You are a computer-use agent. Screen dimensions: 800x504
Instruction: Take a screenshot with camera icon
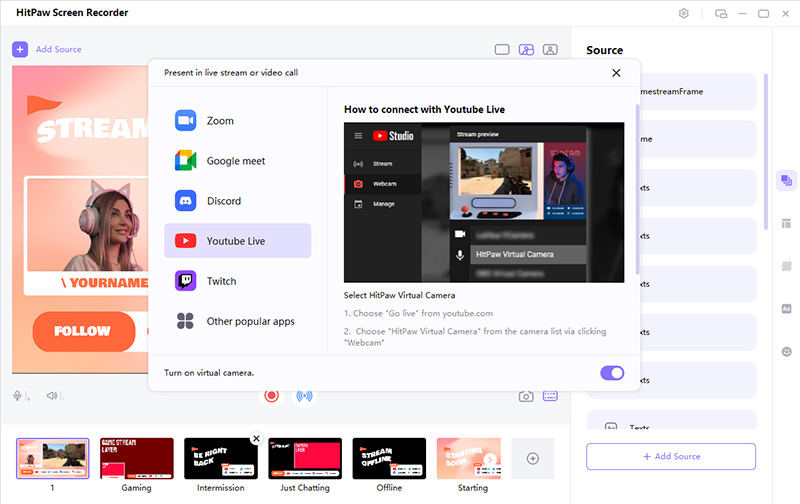coord(526,396)
